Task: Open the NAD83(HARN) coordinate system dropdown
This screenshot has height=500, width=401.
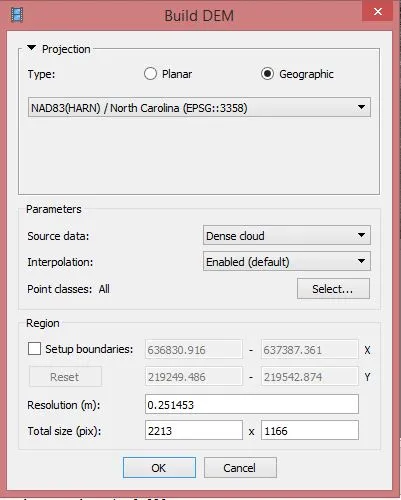Action: (199, 107)
